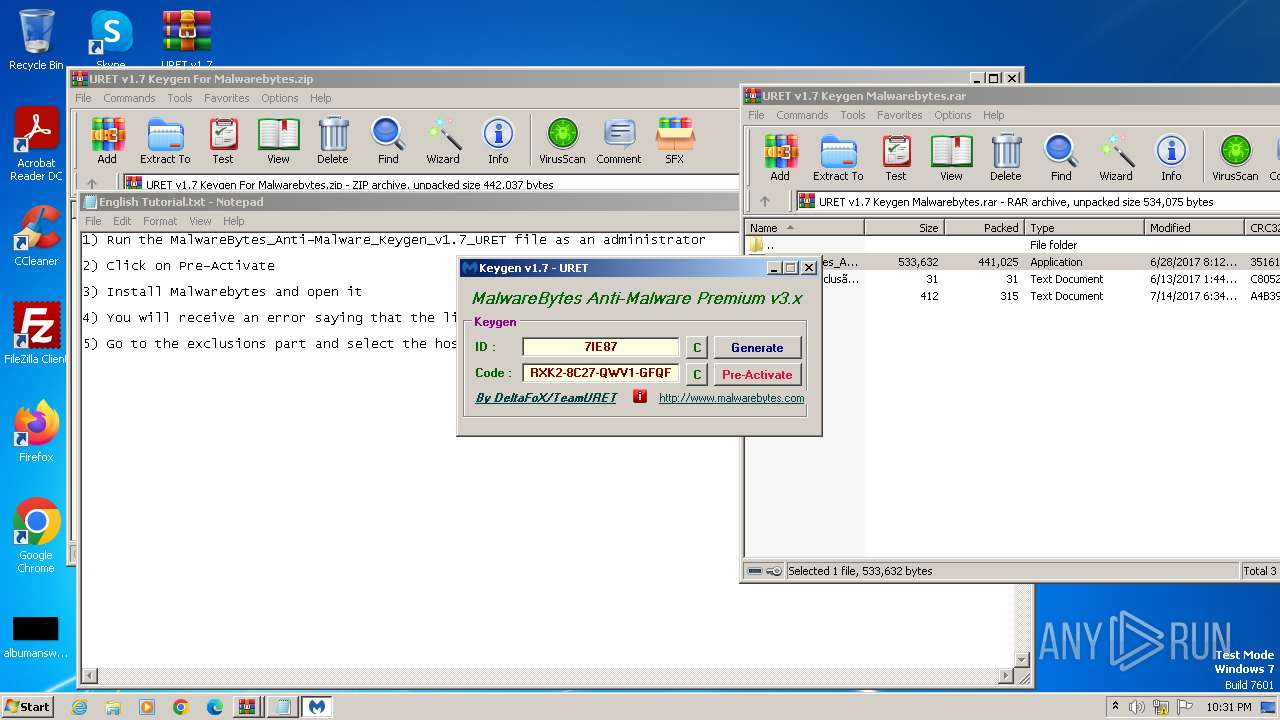Run VirusScan in the zip WinRAR window

pyautogui.click(x=562, y=141)
